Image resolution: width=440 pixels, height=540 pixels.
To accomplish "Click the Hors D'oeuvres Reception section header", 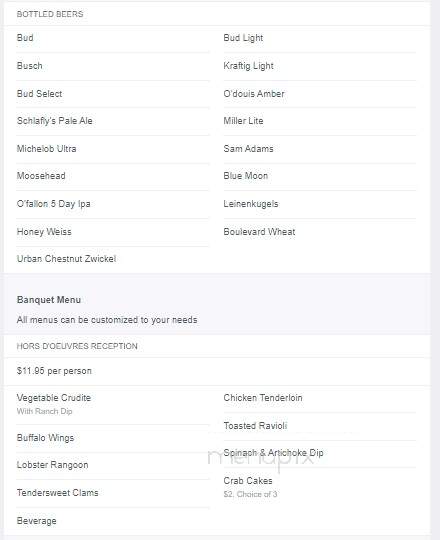I will [x=77, y=346].
